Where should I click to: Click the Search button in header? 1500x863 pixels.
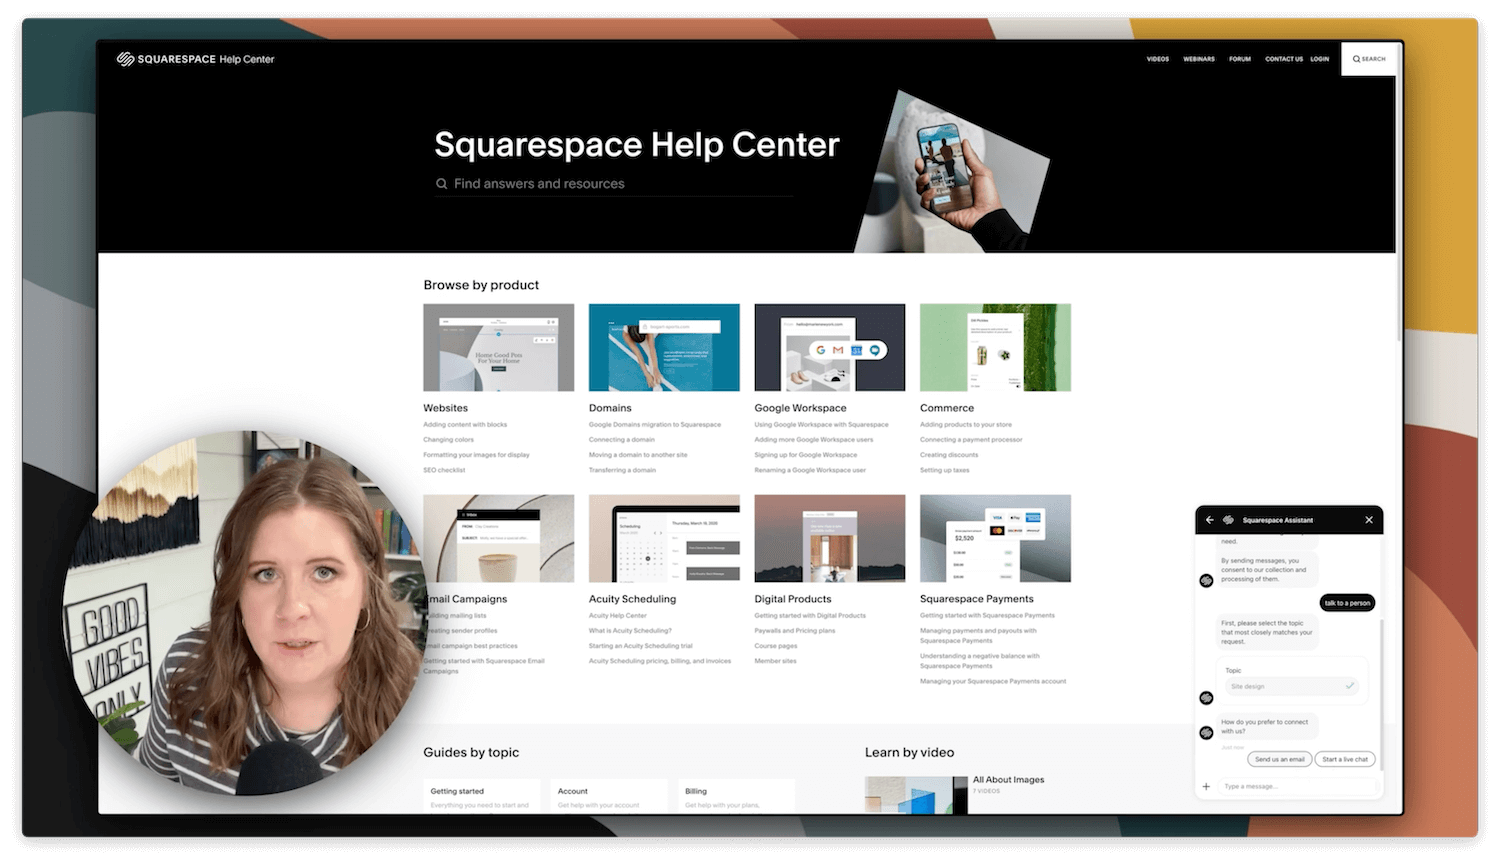(x=1369, y=59)
